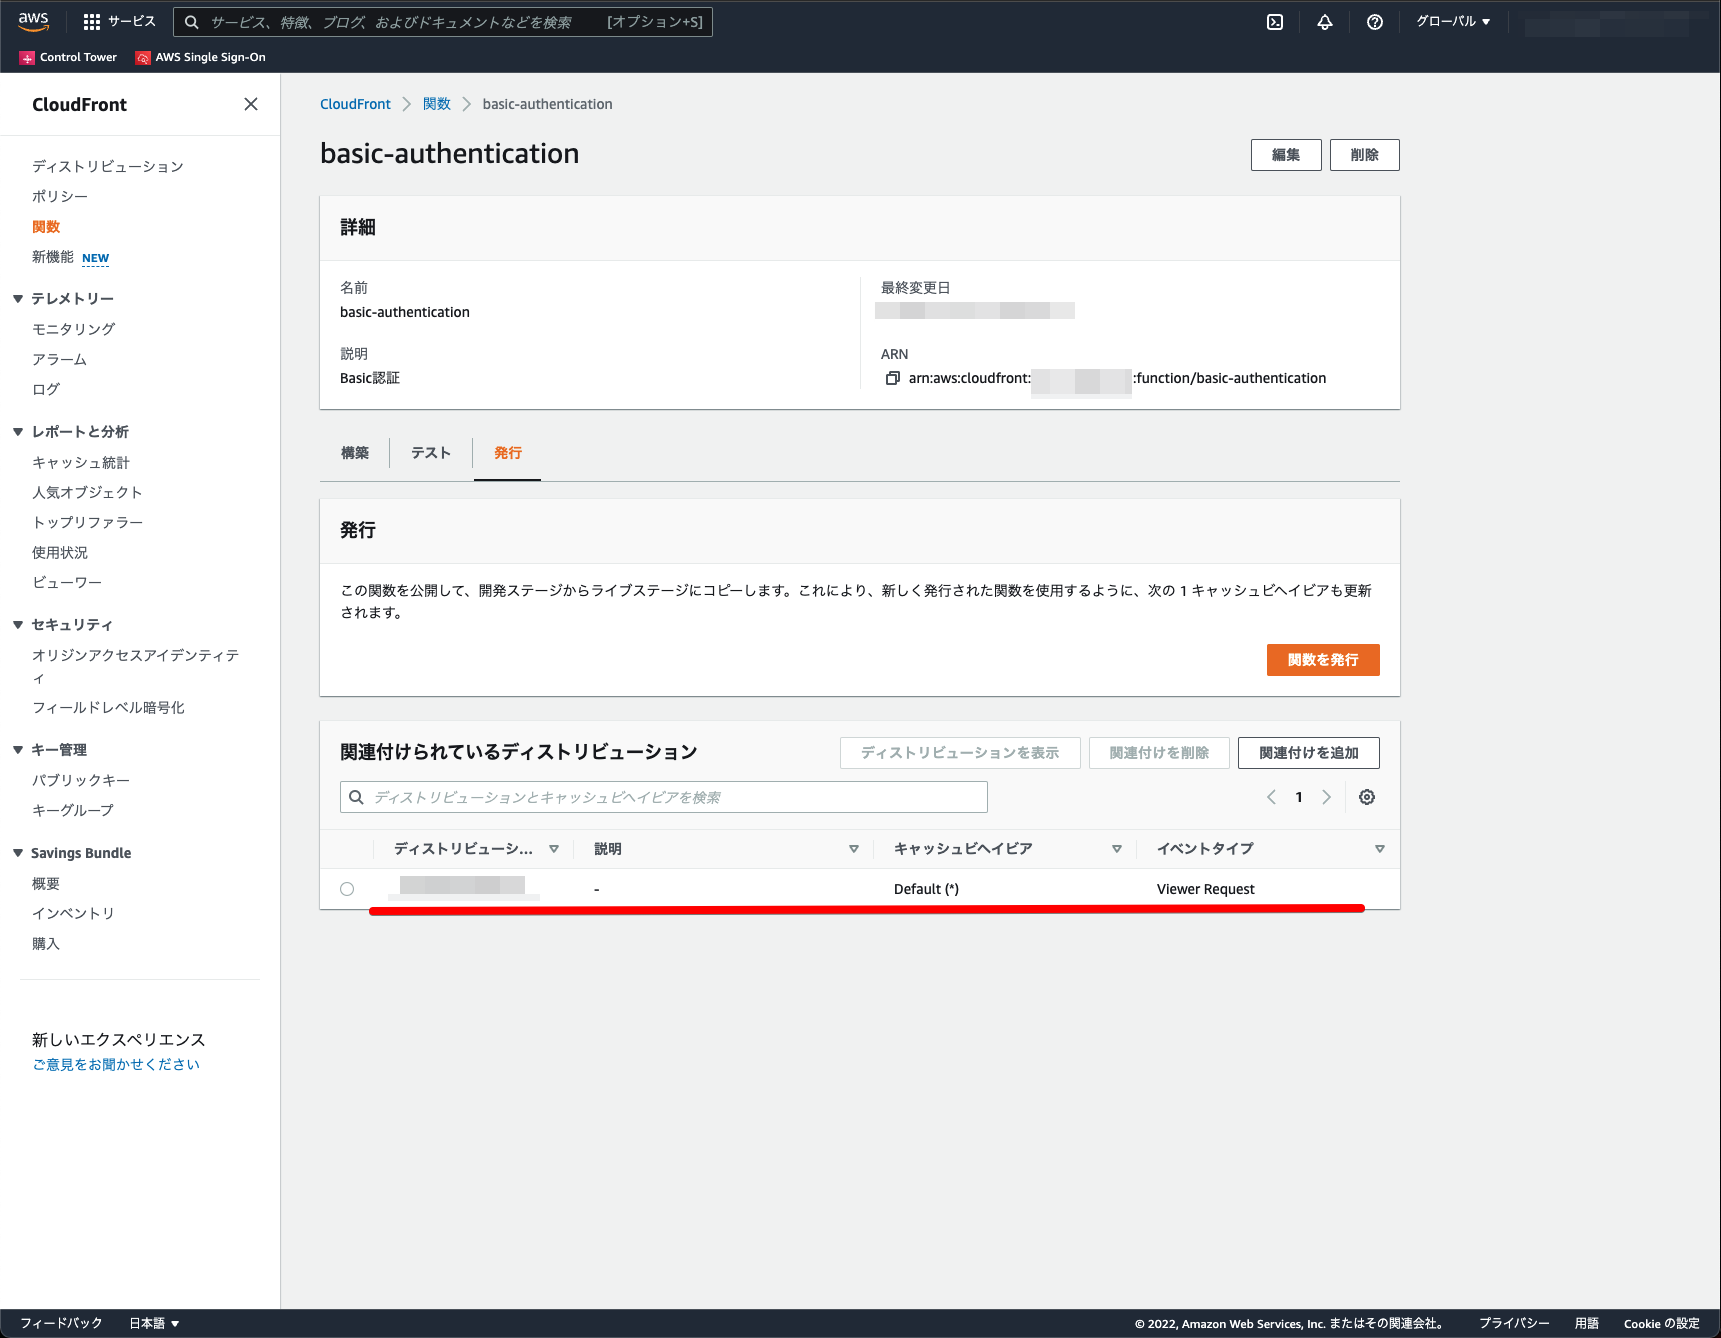1721x1338 pixels.
Task: Copy the function ARN with the copy icon
Action: [893, 378]
